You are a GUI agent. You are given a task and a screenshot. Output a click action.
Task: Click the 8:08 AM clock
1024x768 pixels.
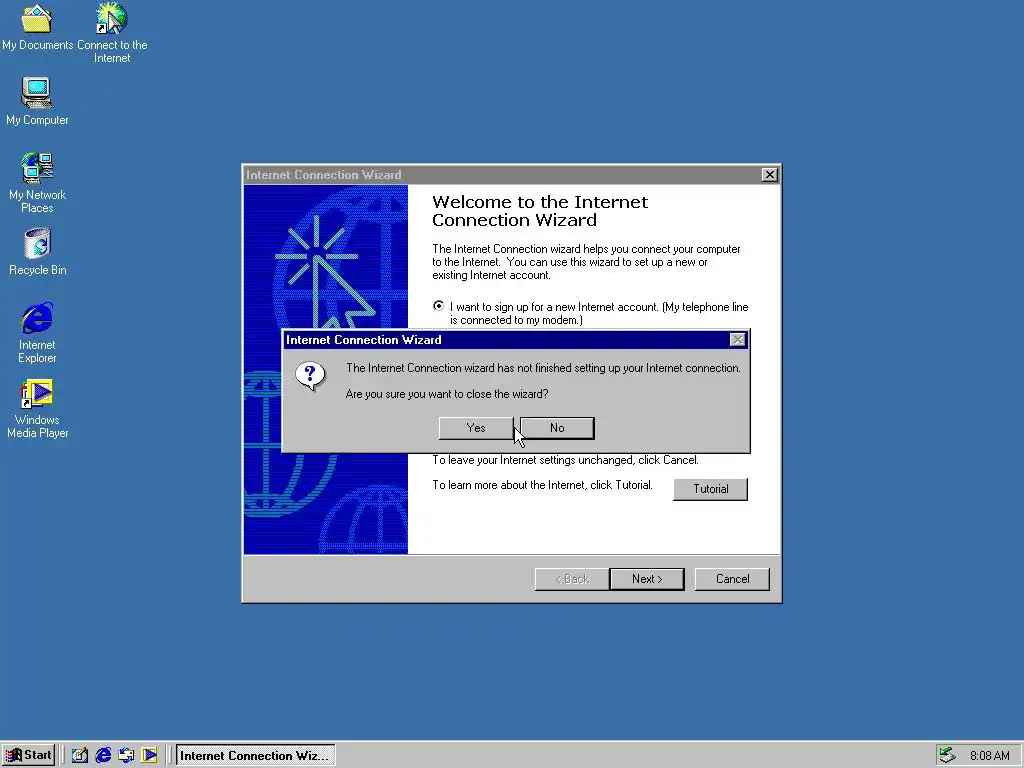pos(989,756)
